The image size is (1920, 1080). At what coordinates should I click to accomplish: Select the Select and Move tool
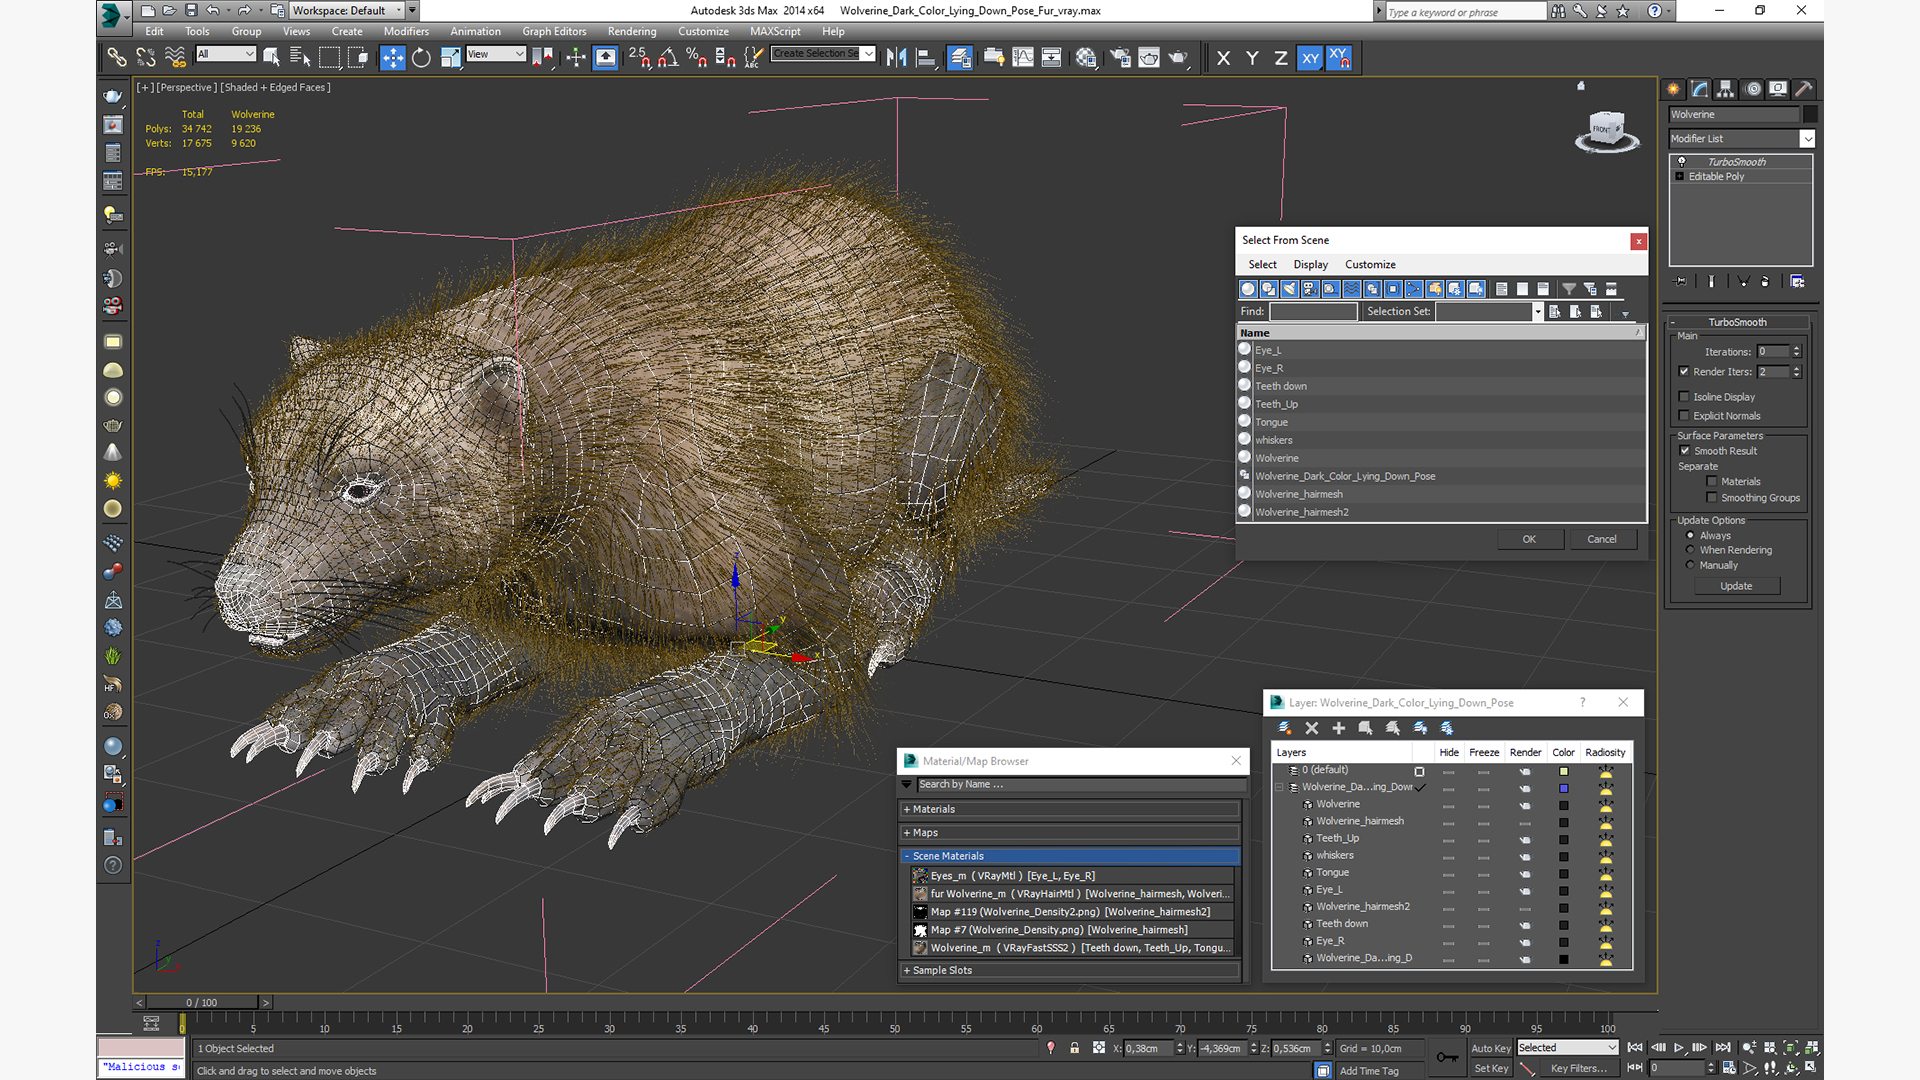pyautogui.click(x=393, y=58)
